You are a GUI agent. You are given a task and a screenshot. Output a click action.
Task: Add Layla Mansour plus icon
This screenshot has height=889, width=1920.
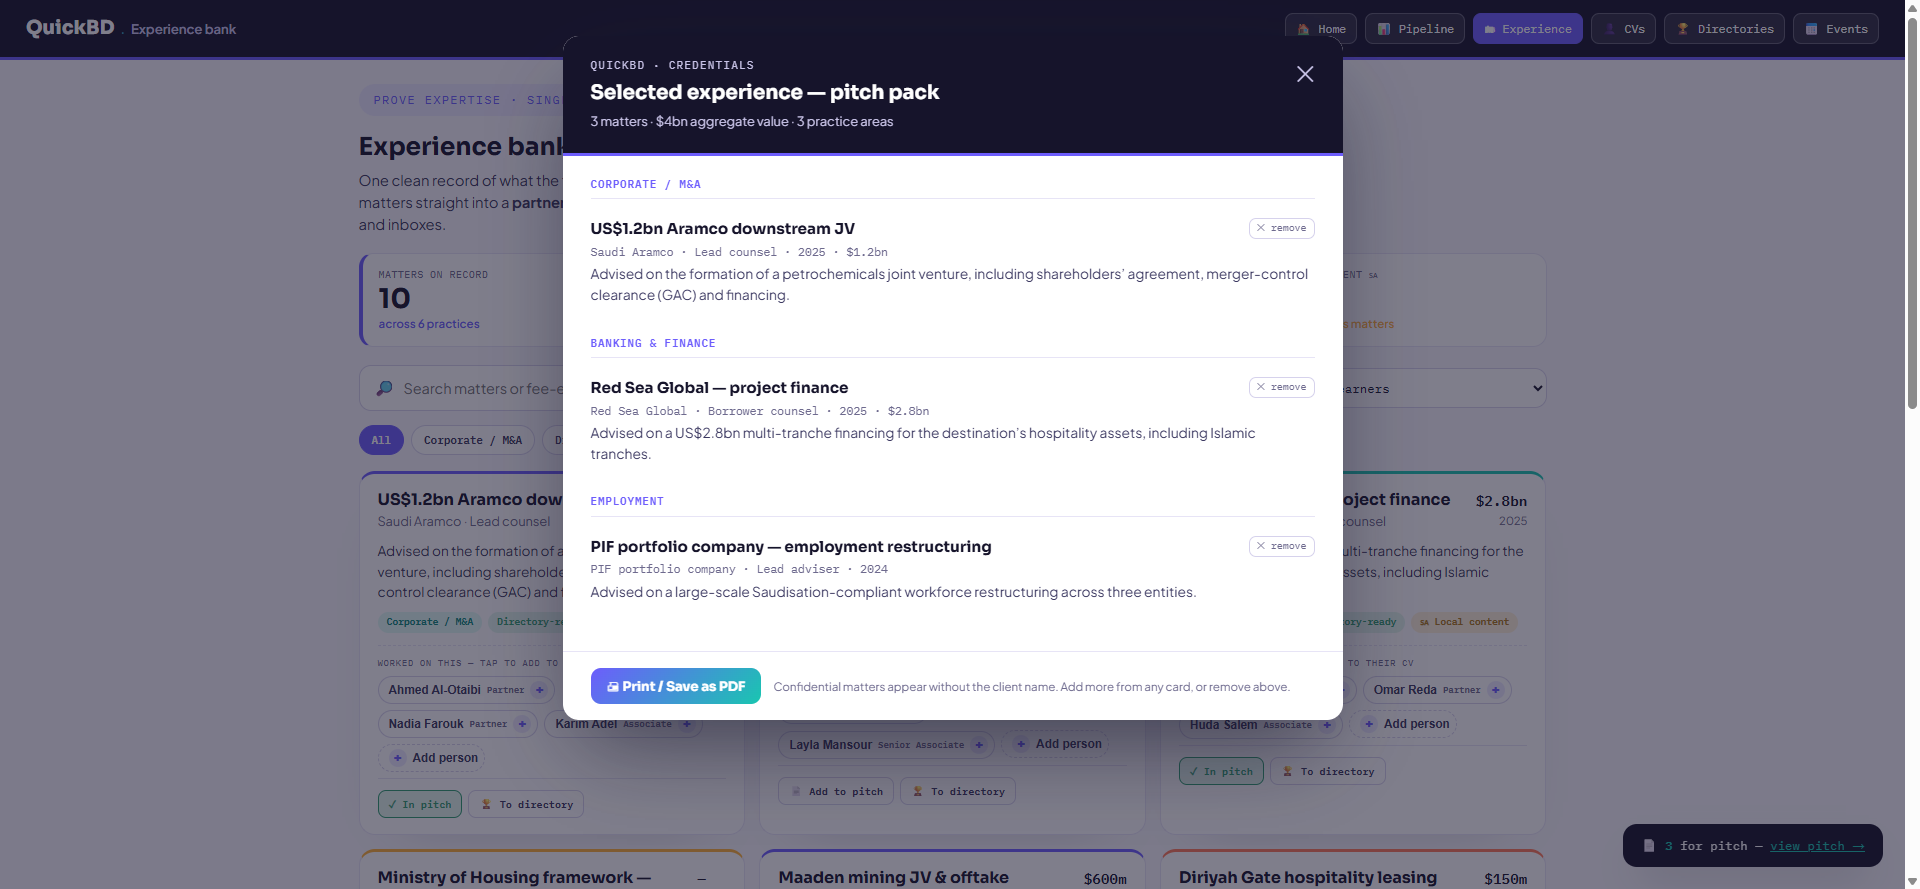pyautogui.click(x=979, y=744)
